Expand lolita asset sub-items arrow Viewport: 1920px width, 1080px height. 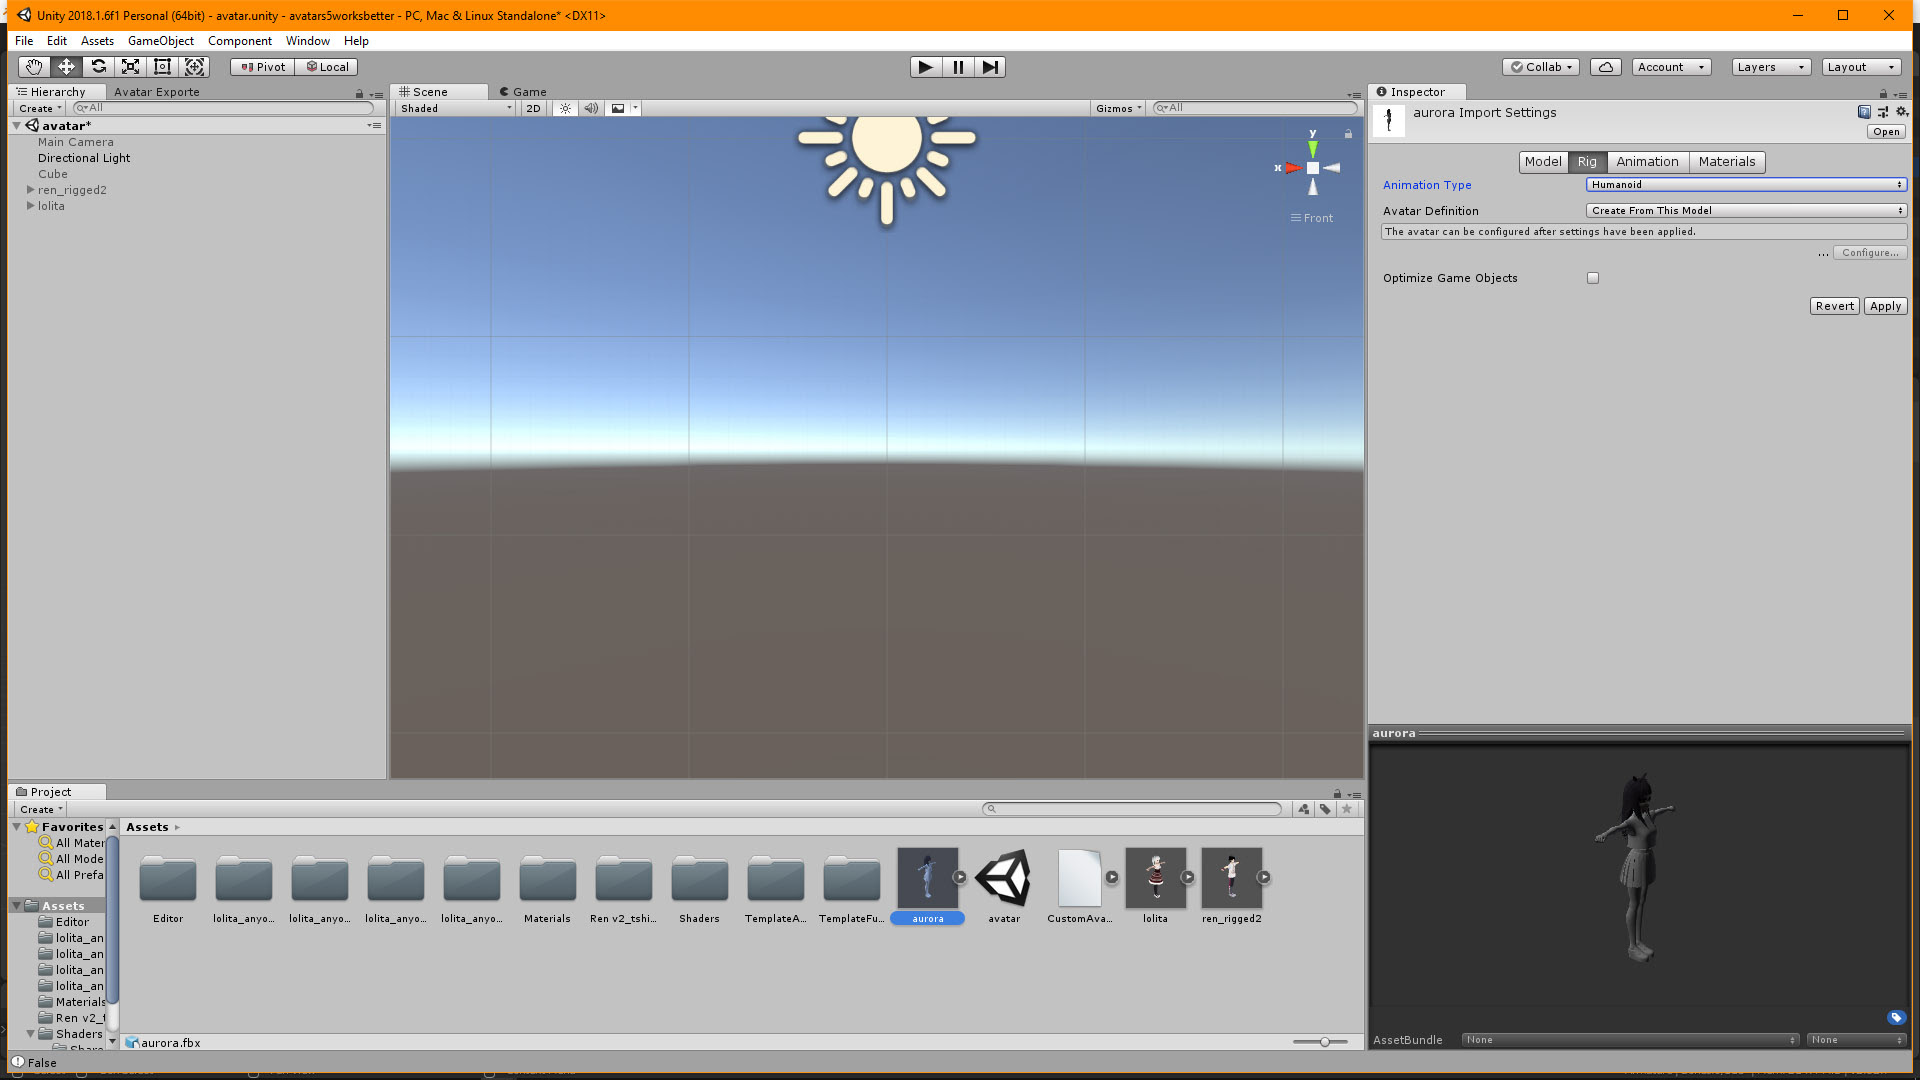(x=1188, y=877)
